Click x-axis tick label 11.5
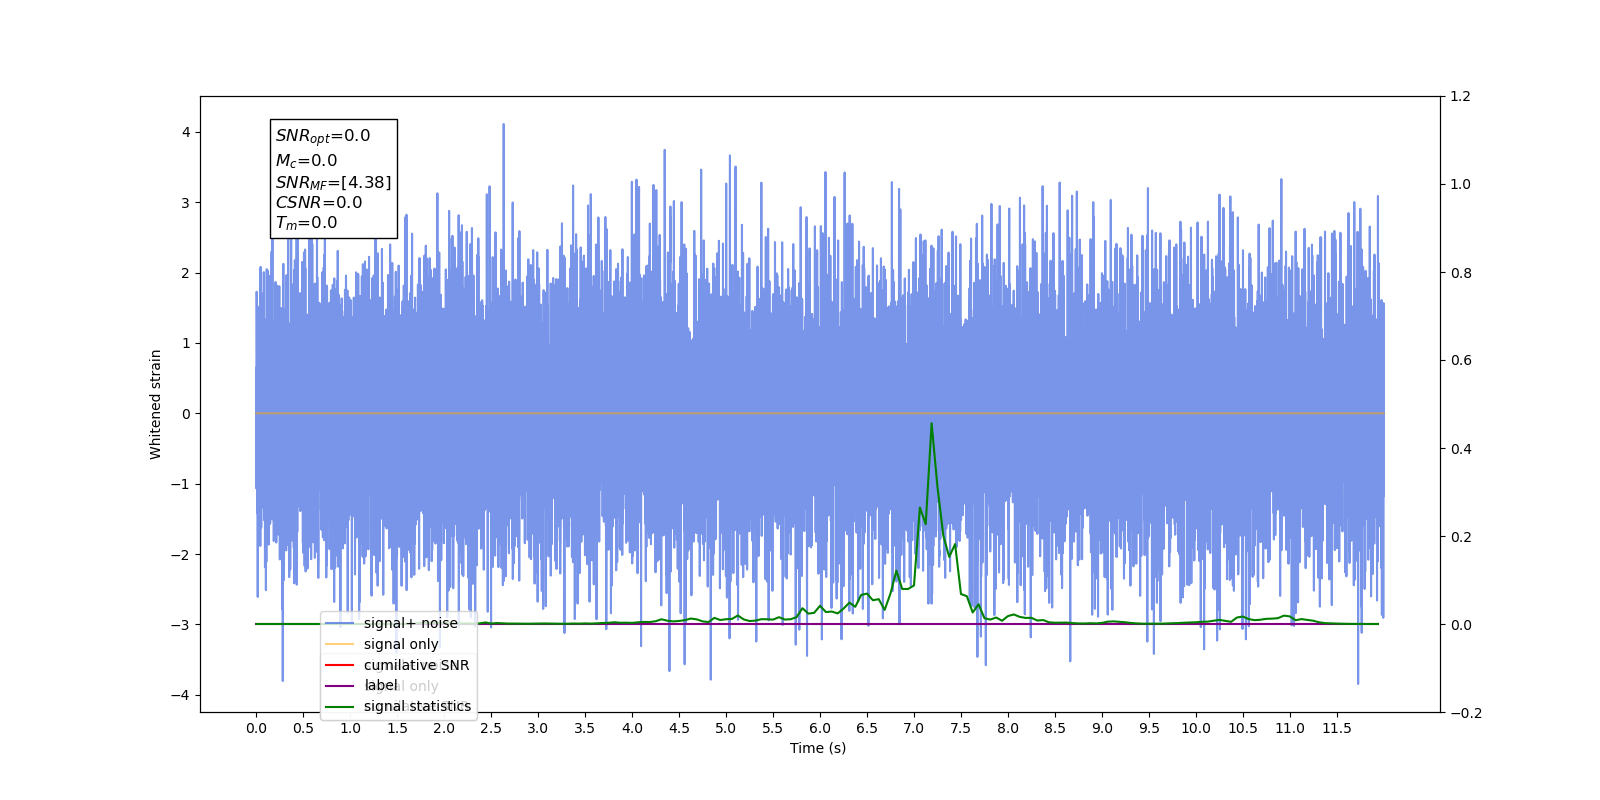This screenshot has height=800, width=1600. point(1337,728)
